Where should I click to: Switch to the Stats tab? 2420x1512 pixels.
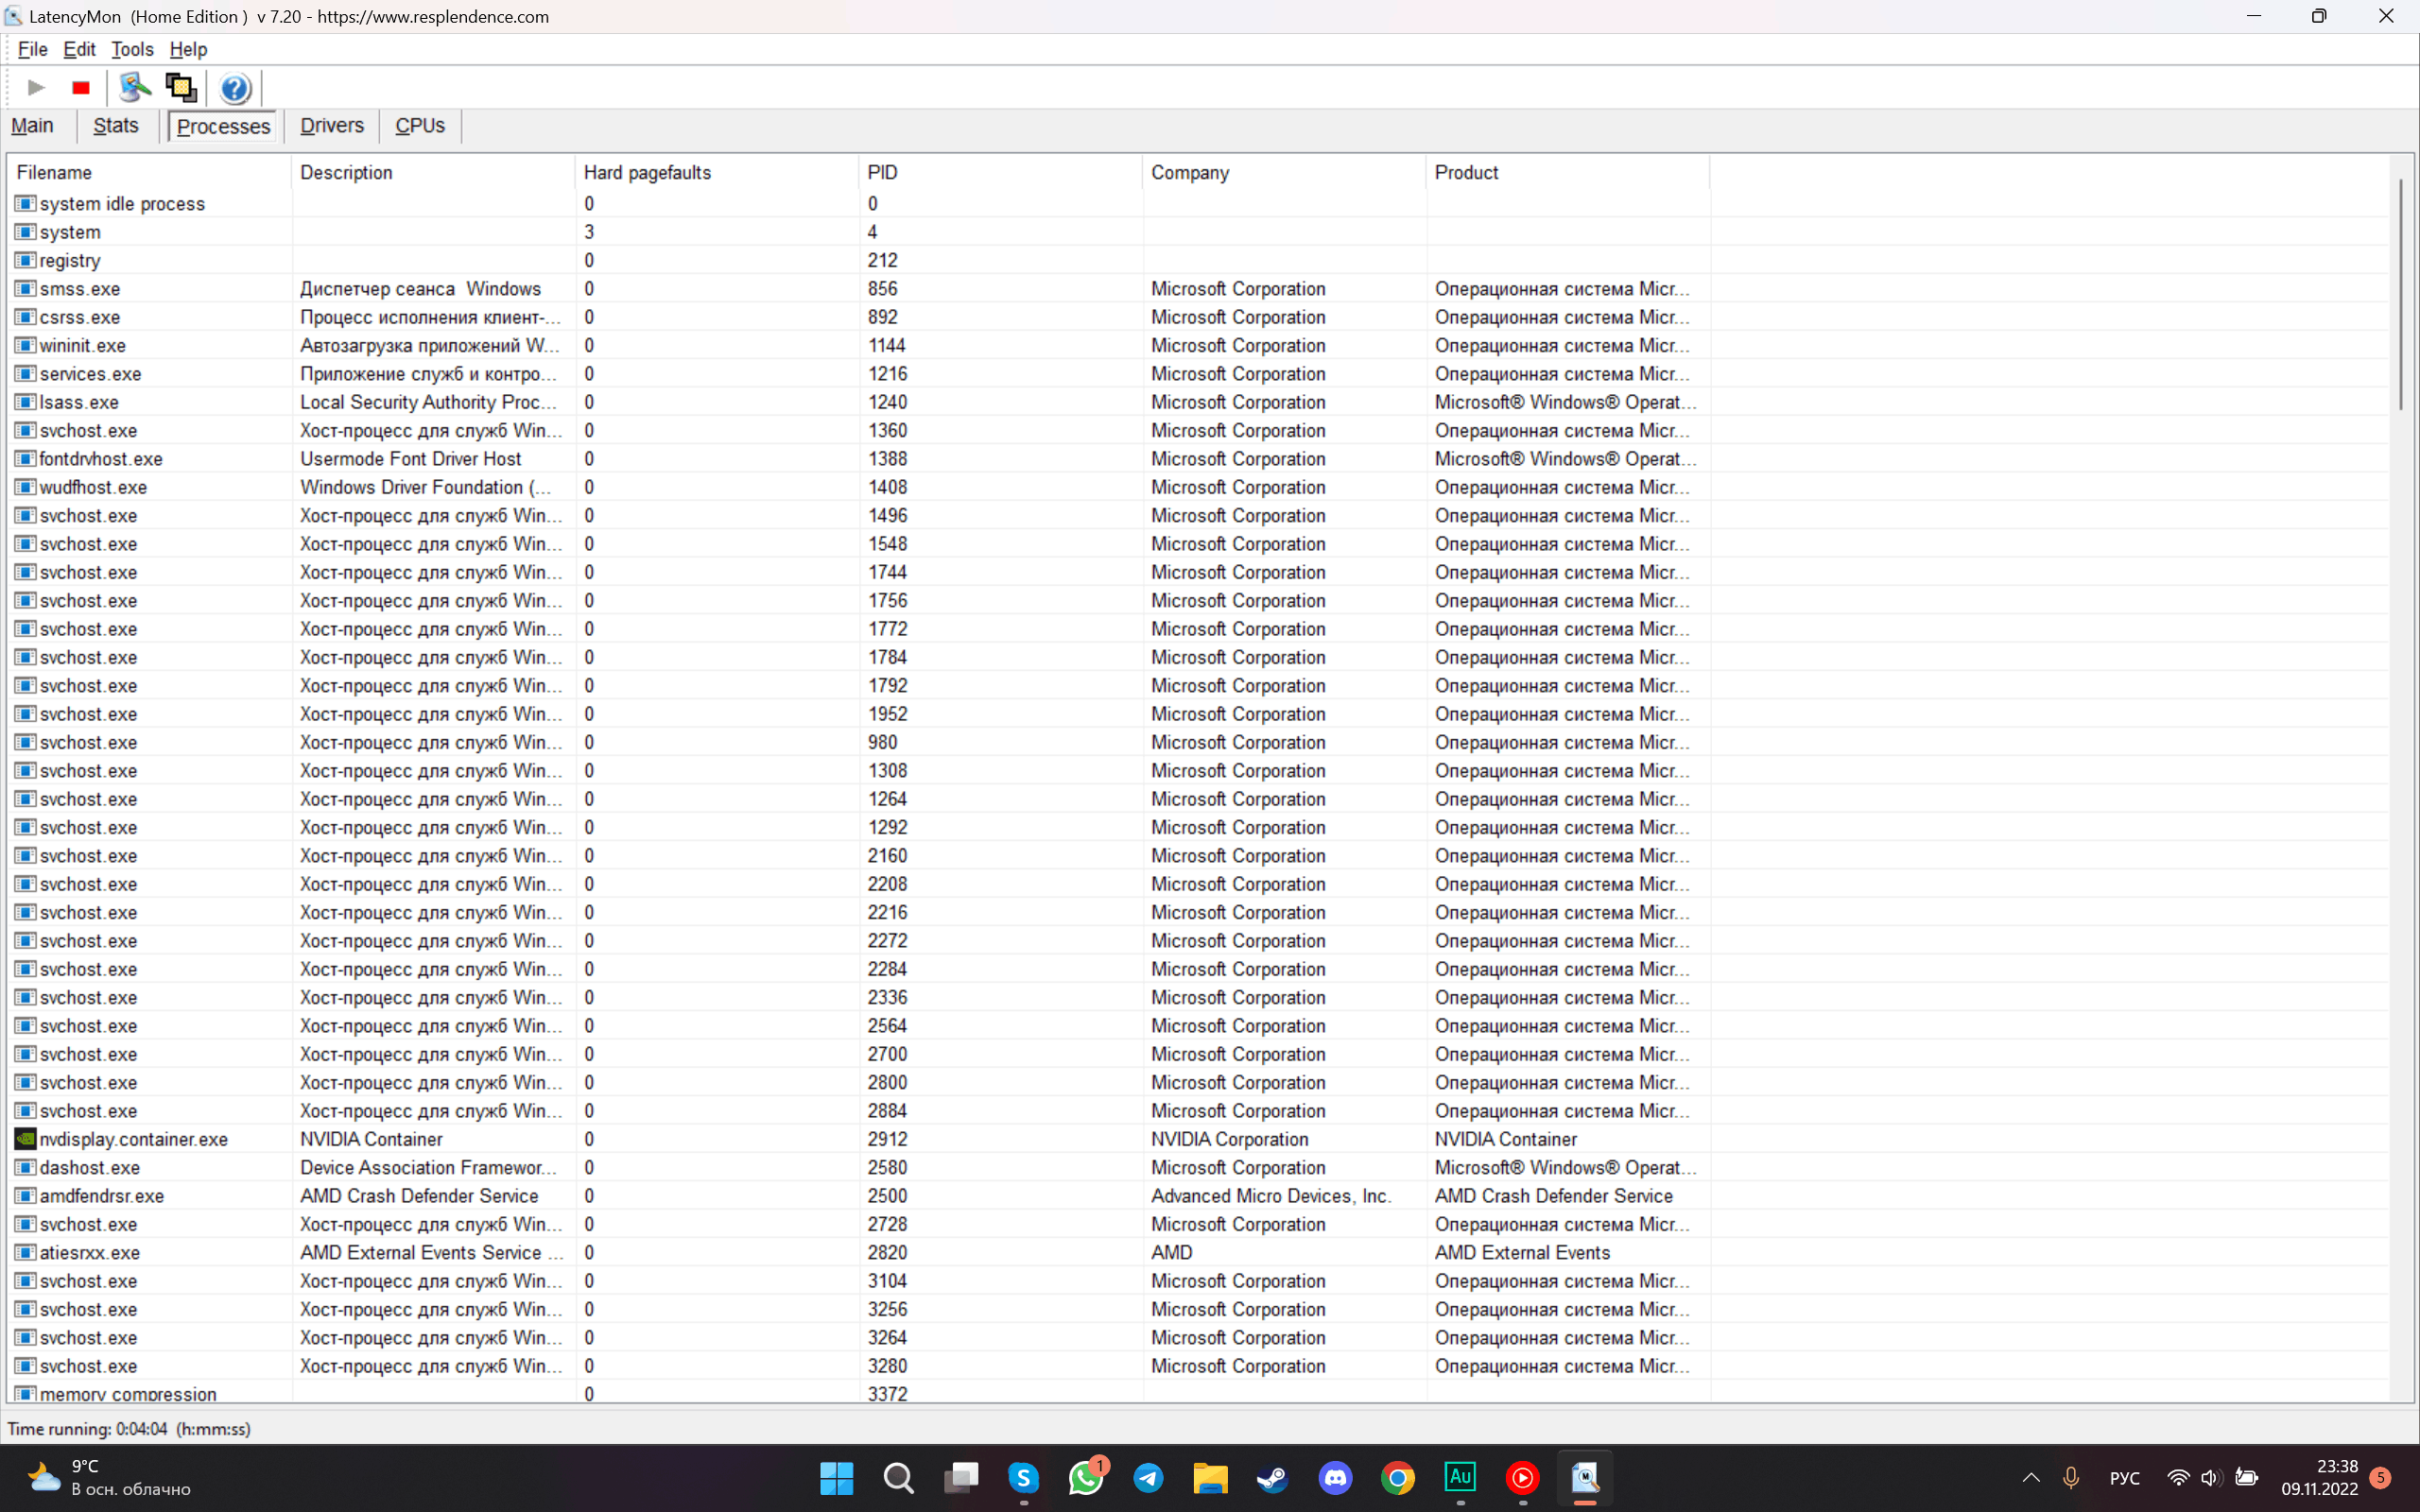point(116,126)
